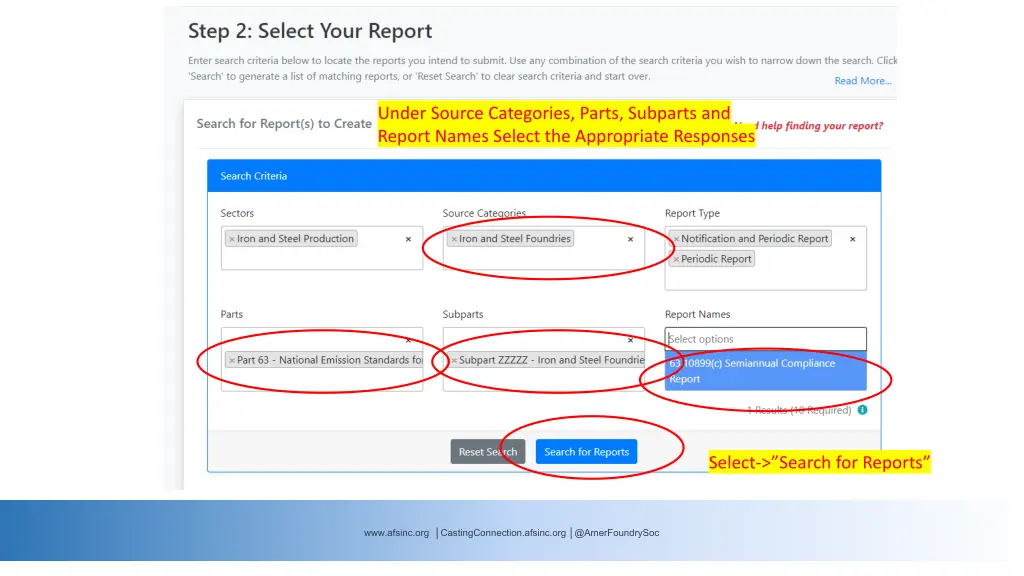Open the Read More link
The width and height of the screenshot is (1024, 576).
[863, 81]
